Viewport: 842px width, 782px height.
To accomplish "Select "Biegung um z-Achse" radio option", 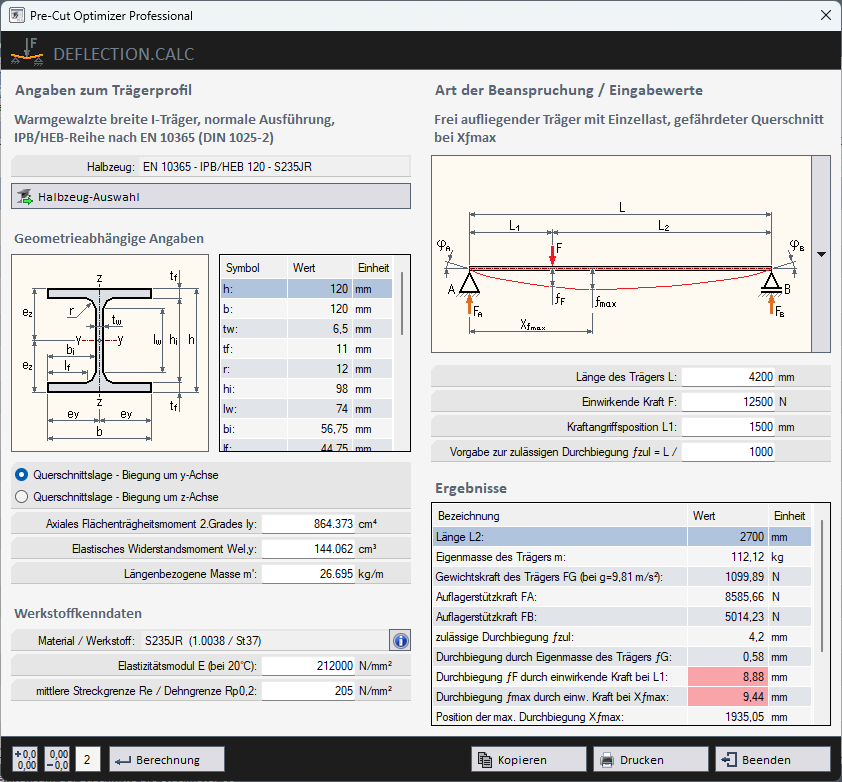I will 19,497.
